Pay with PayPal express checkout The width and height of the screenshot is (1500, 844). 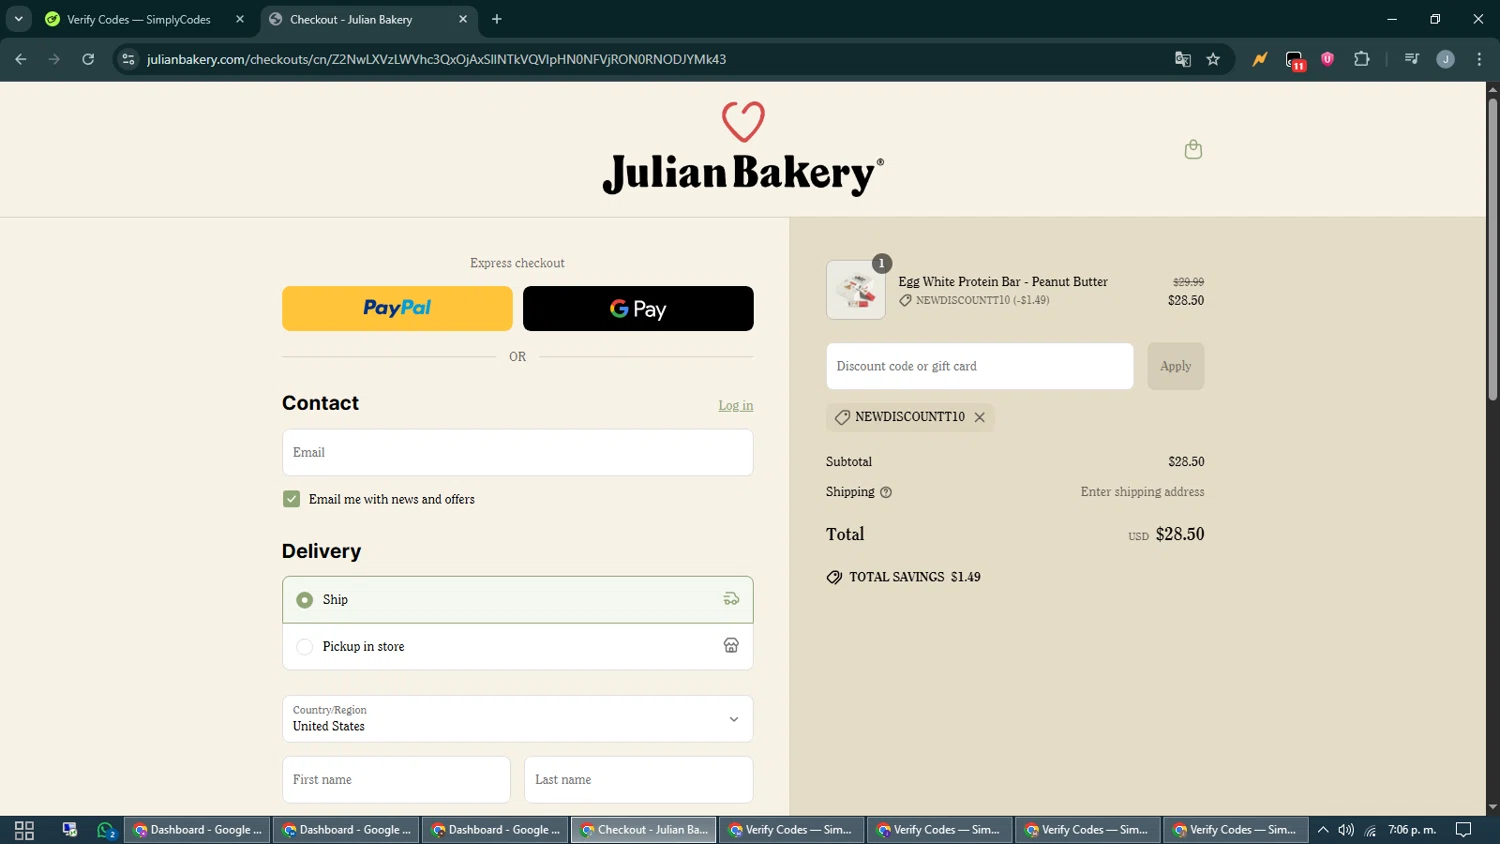pos(397,308)
